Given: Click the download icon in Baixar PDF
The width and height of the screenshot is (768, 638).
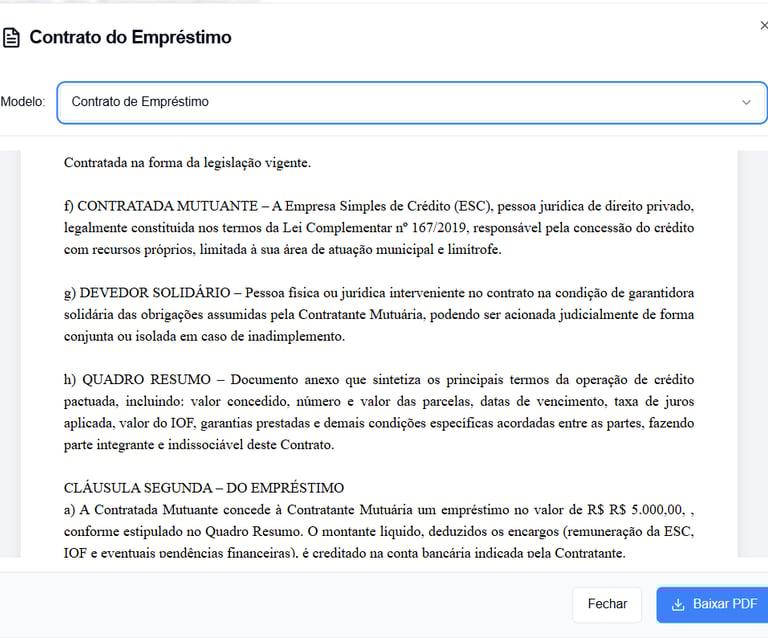Looking at the screenshot, I should pyautogui.click(x=678, y=605).
